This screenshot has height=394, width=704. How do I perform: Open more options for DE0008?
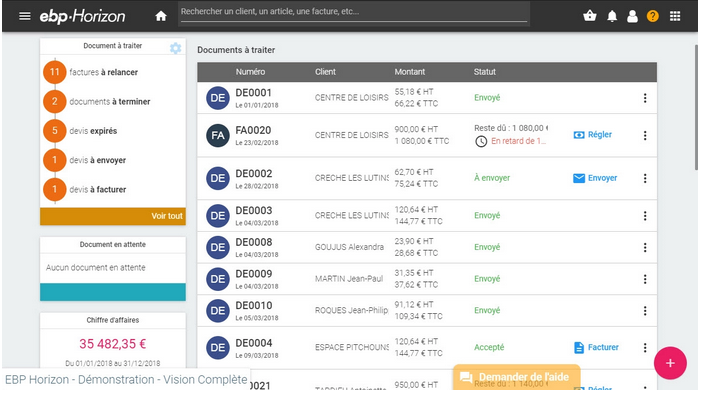tap(645, 248)
